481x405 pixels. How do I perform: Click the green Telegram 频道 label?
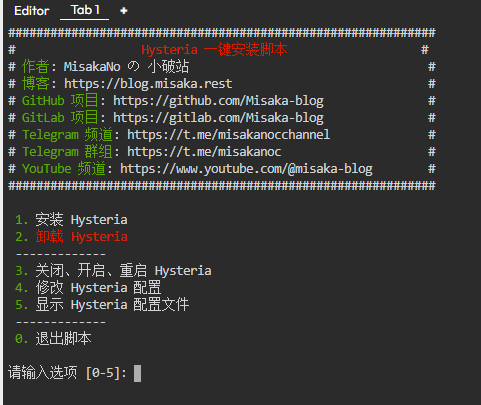click(x=68, y=135)
